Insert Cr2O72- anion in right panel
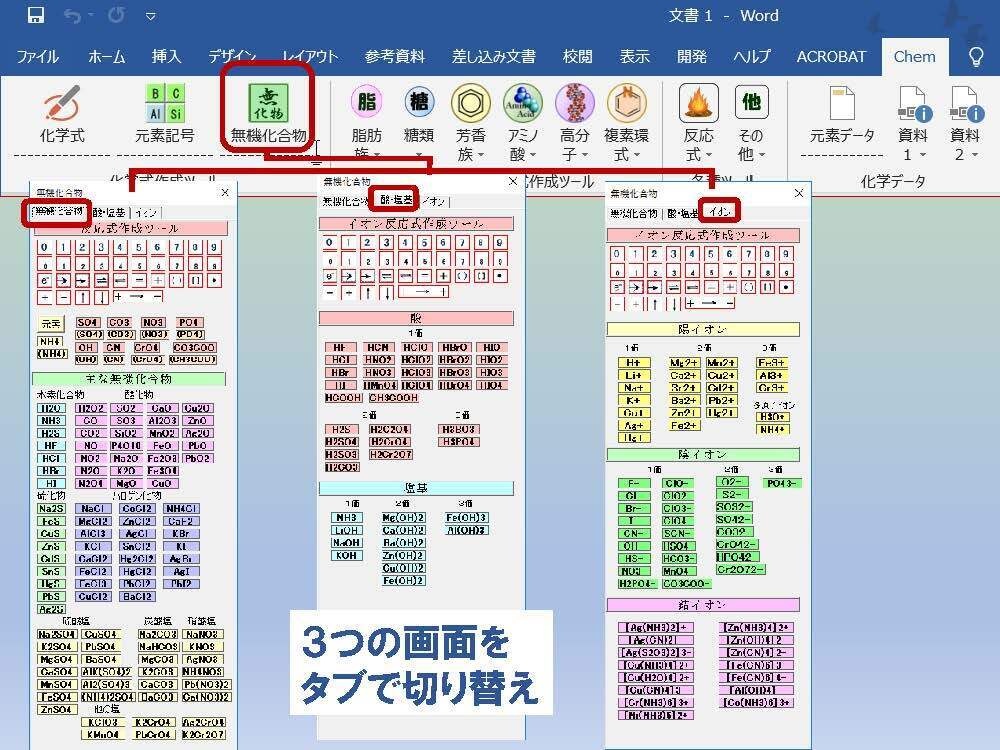Screen dimensions: 1000x750 [740, 569]
